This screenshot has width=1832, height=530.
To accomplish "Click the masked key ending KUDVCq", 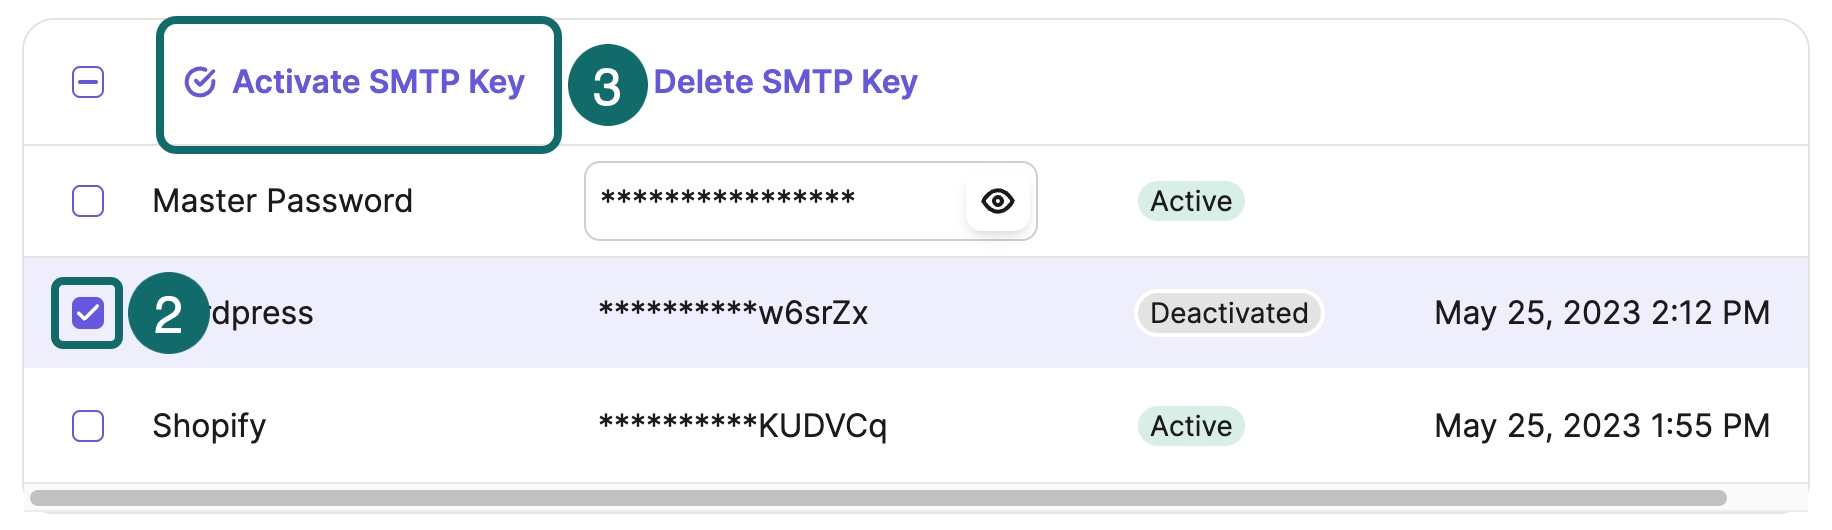I will [742, 426].
